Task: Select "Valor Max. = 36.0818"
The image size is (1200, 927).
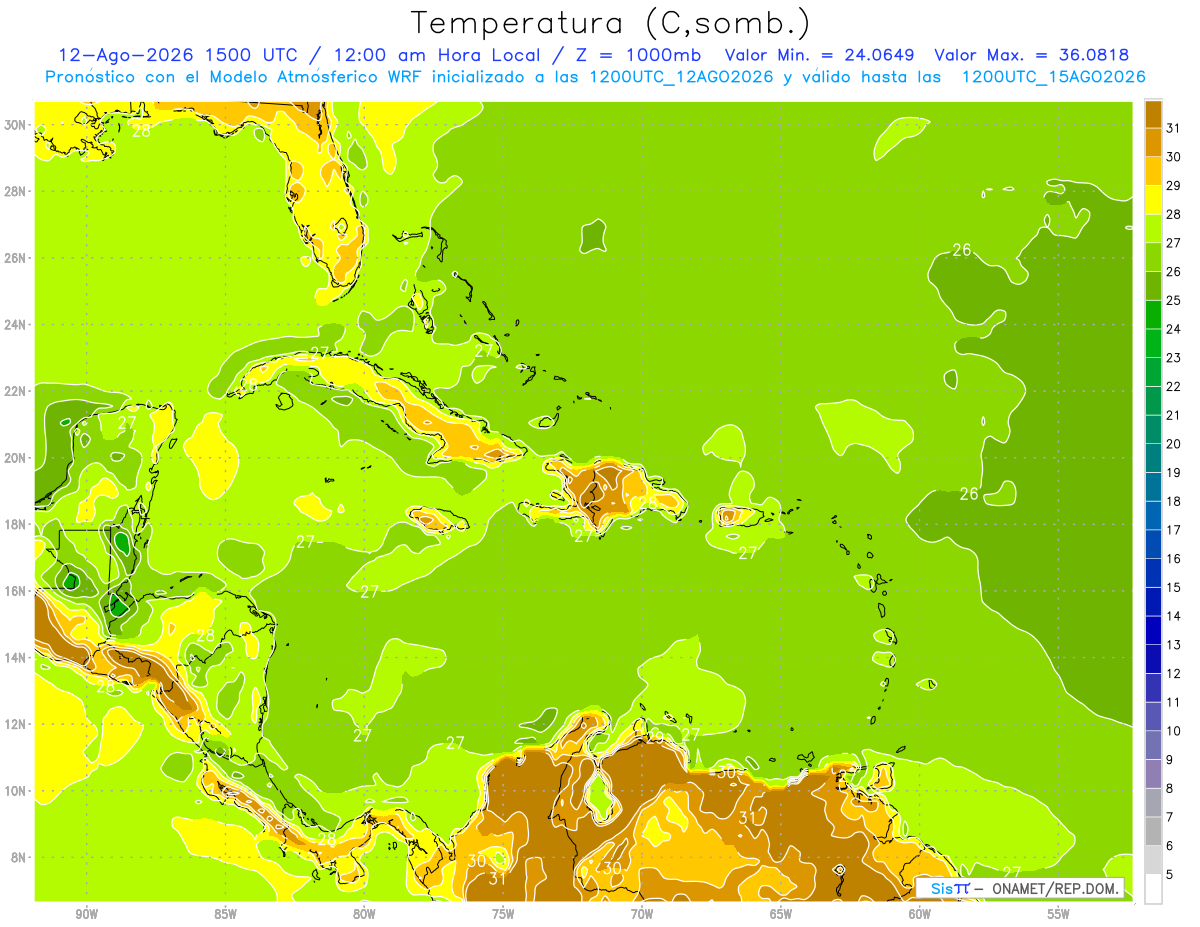Action: 1032,54
